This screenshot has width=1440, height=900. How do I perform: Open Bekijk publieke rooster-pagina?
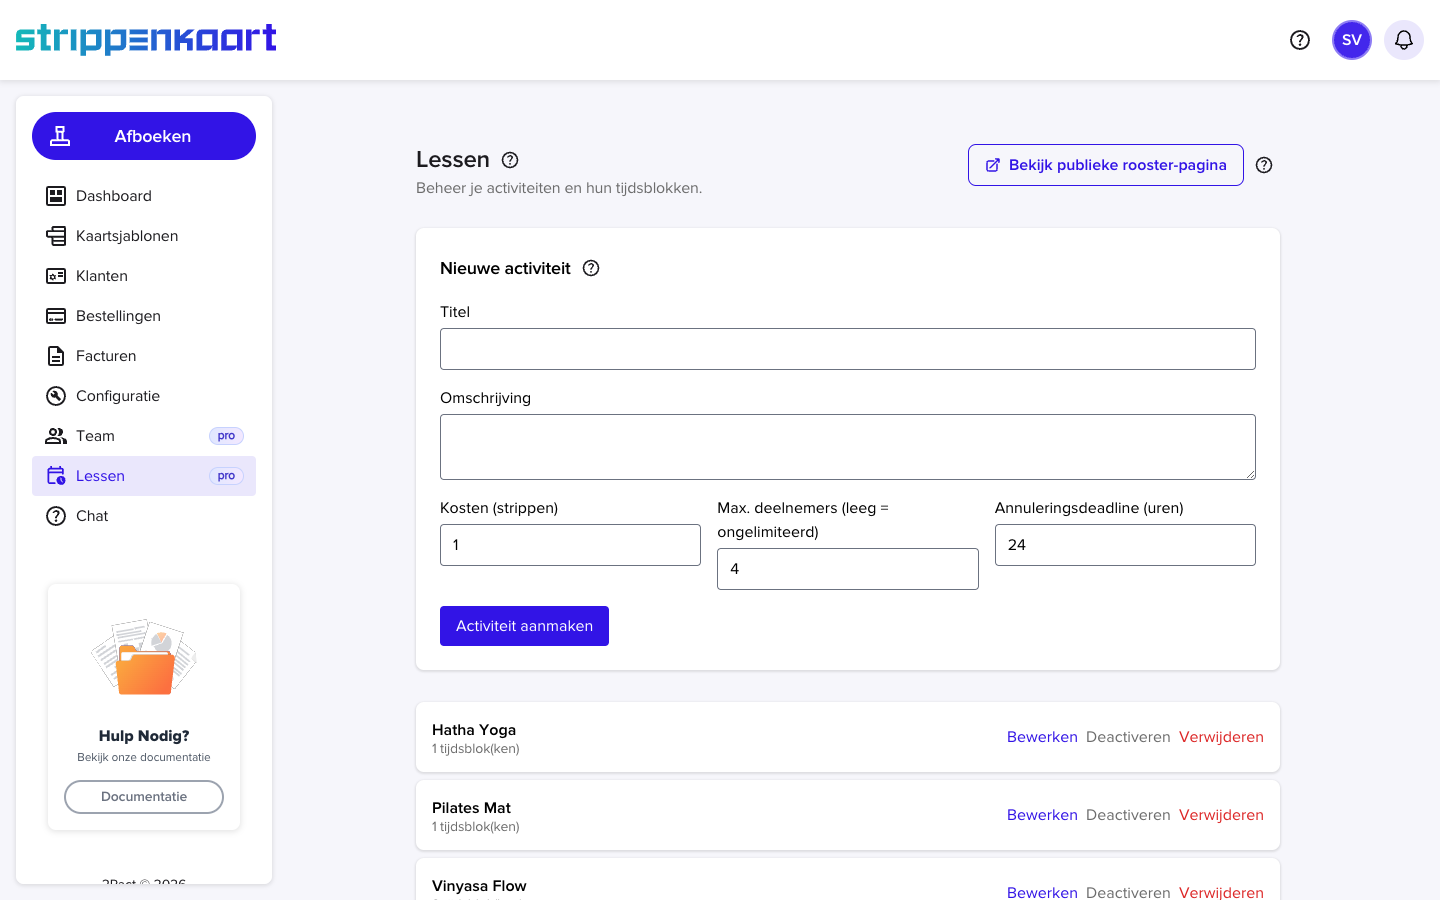[x=1106, y=165]
